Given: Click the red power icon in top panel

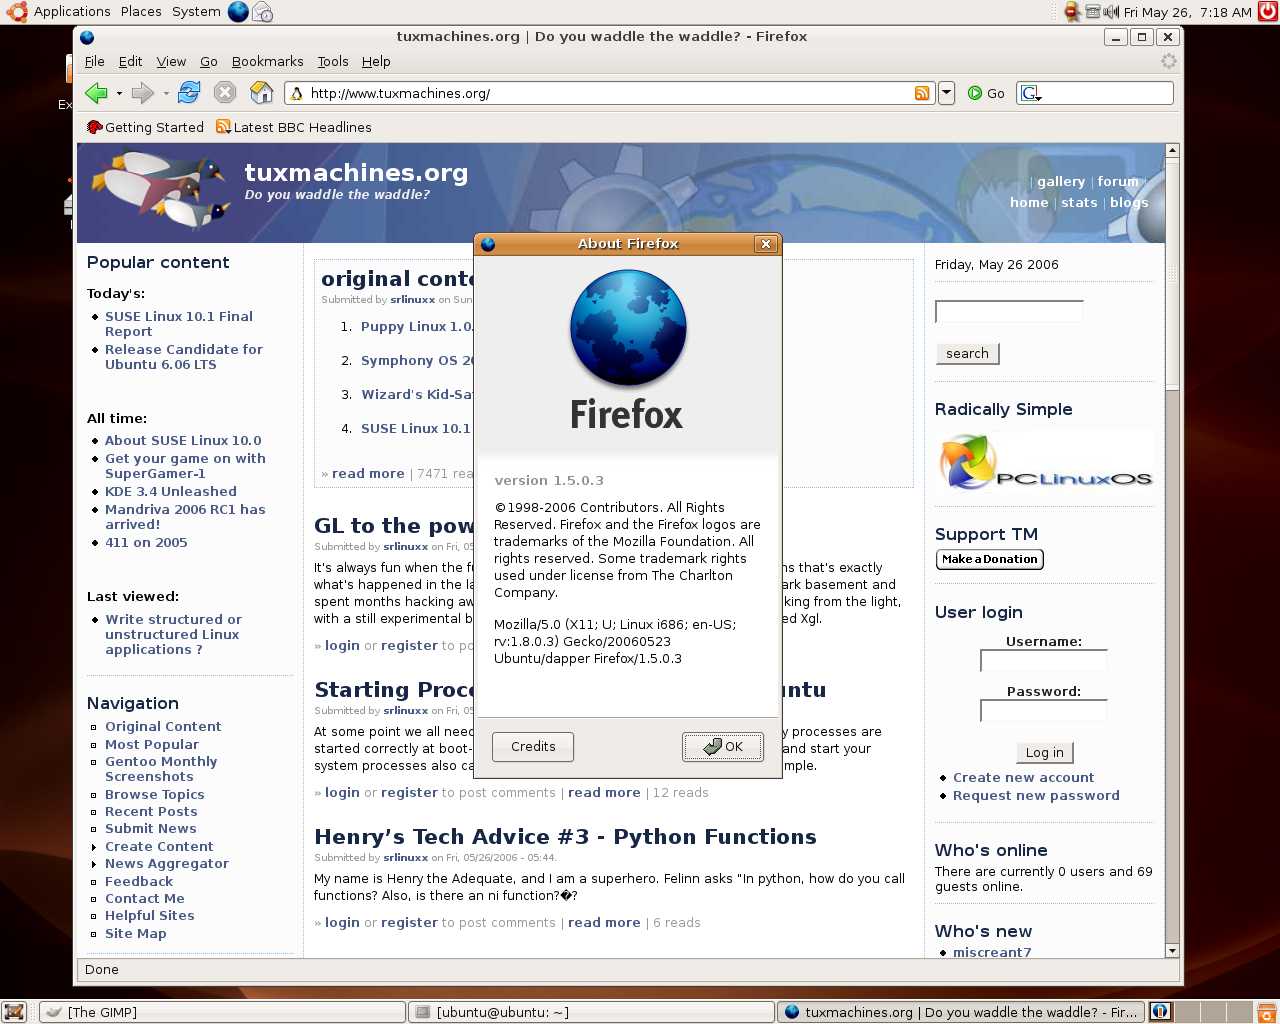Looking at the screenshot, I should tap(1267, 12).
